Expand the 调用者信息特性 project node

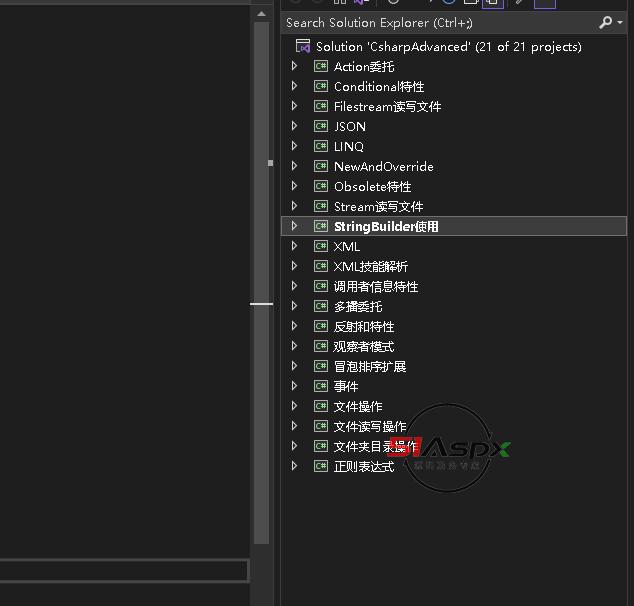coord(295,286)
